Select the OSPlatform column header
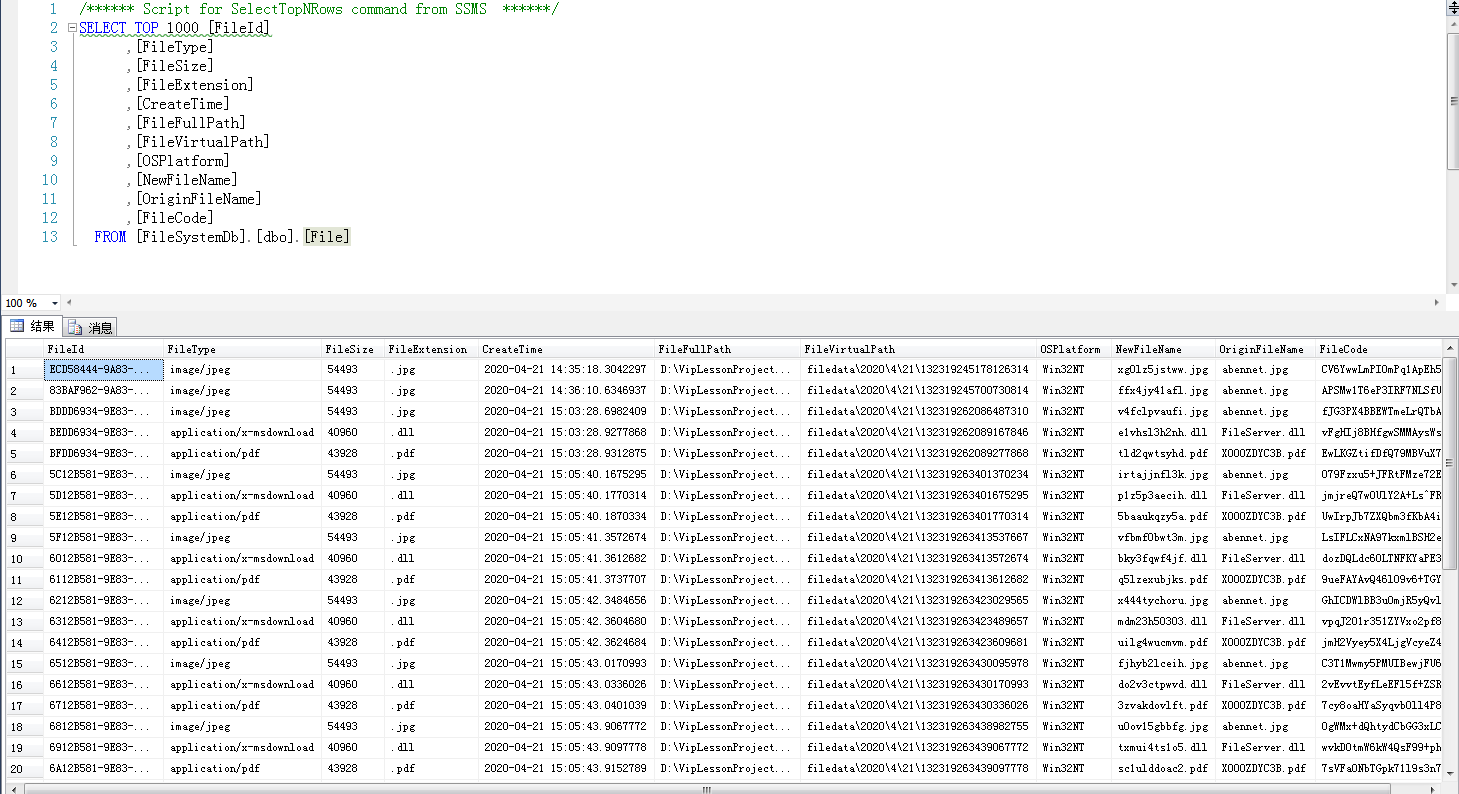This screenshot has width=1459, height=794. (x=1073, y=349)
